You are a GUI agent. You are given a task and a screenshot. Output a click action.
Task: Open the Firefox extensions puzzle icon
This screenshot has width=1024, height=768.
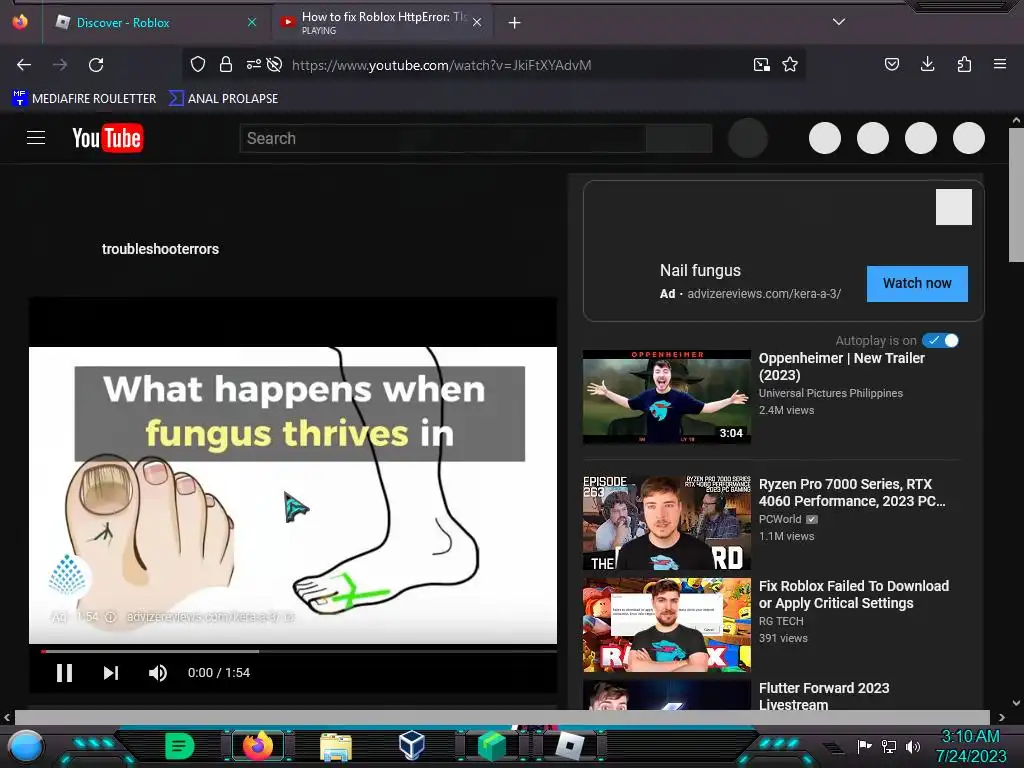[x=964, y=64]
